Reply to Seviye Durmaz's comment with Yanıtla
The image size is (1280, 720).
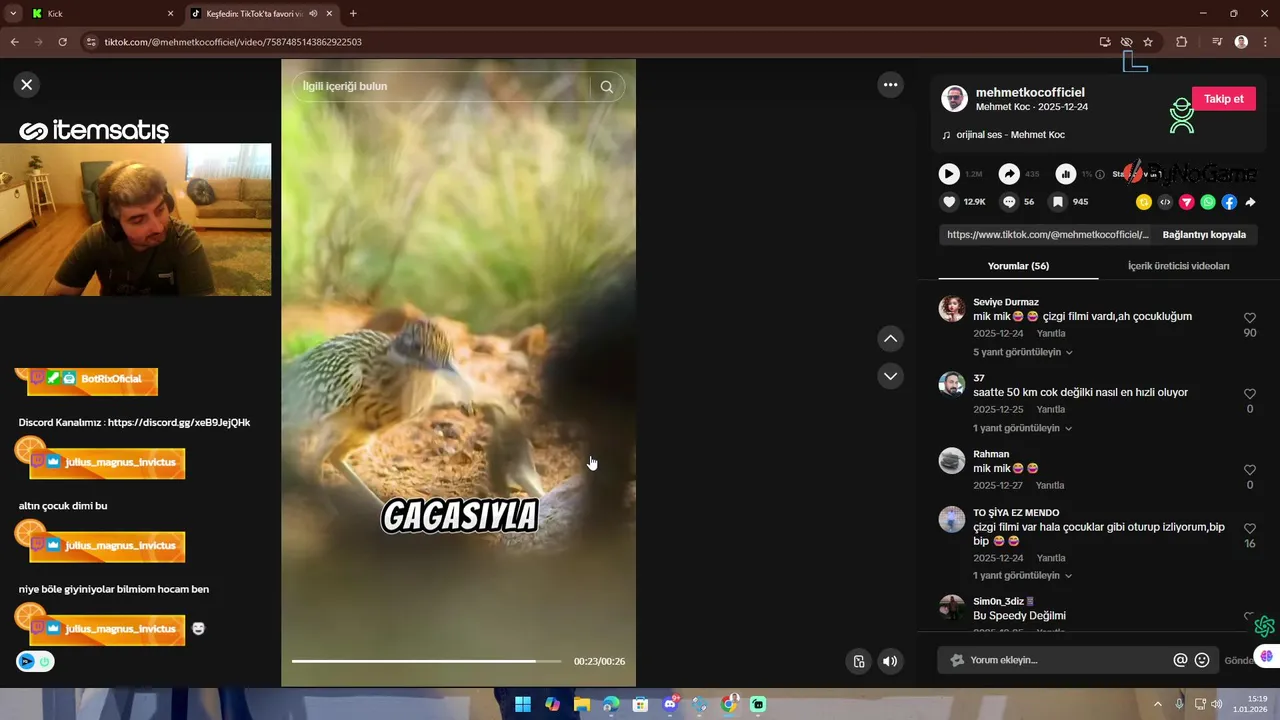pos(1050,334)
